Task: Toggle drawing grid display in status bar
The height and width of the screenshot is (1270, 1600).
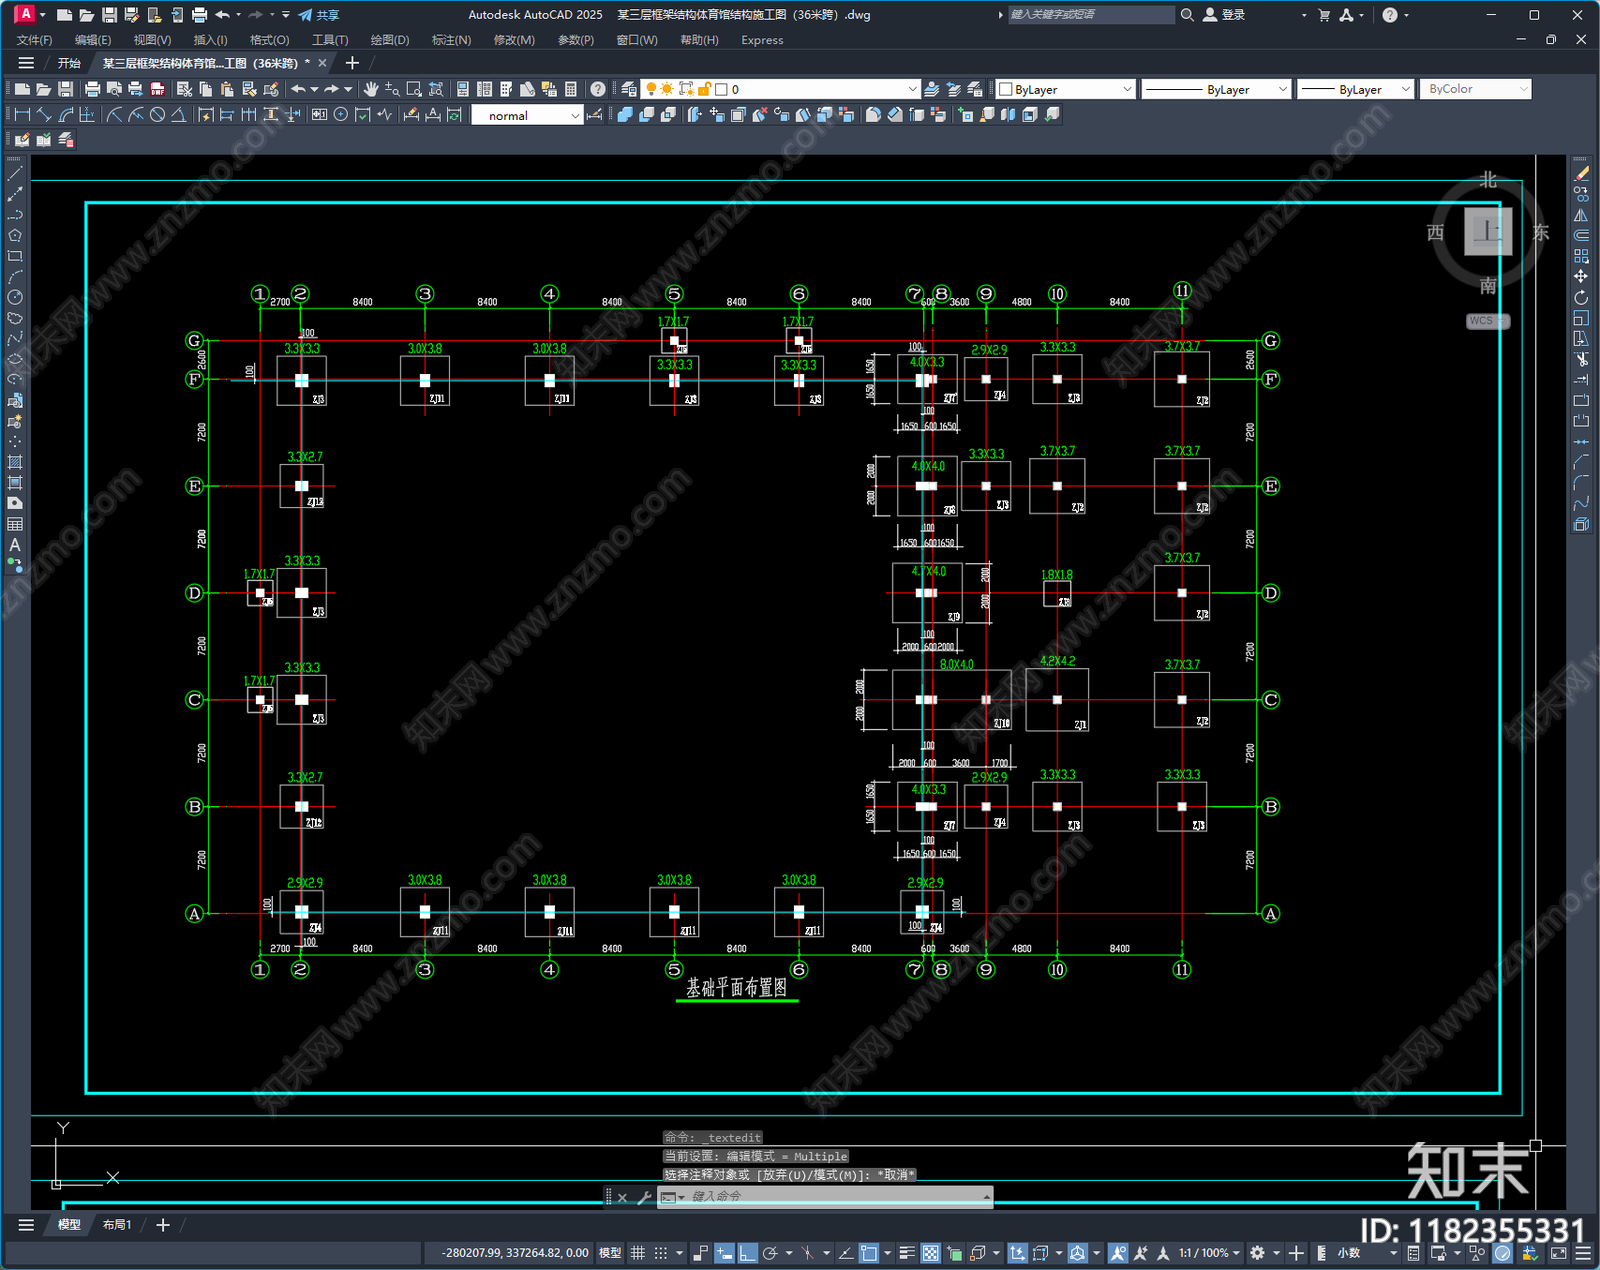Action: click(x=638, y=1253)
